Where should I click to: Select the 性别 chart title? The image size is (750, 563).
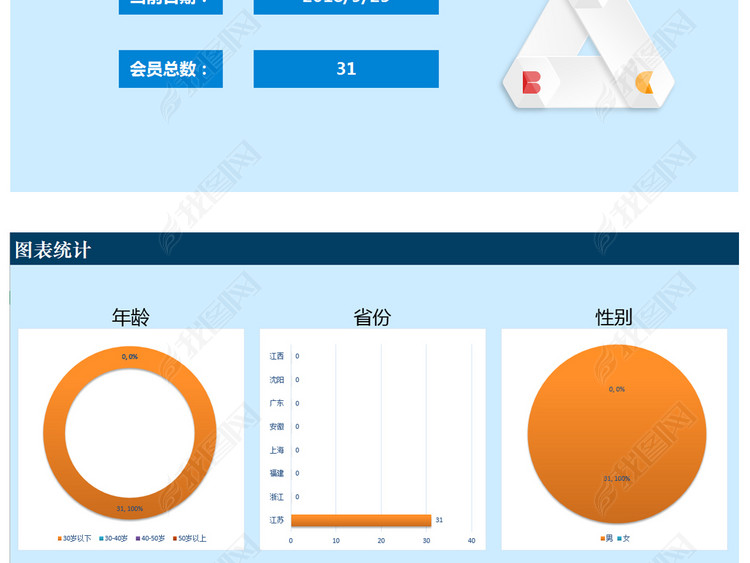(x=614, y=317)
